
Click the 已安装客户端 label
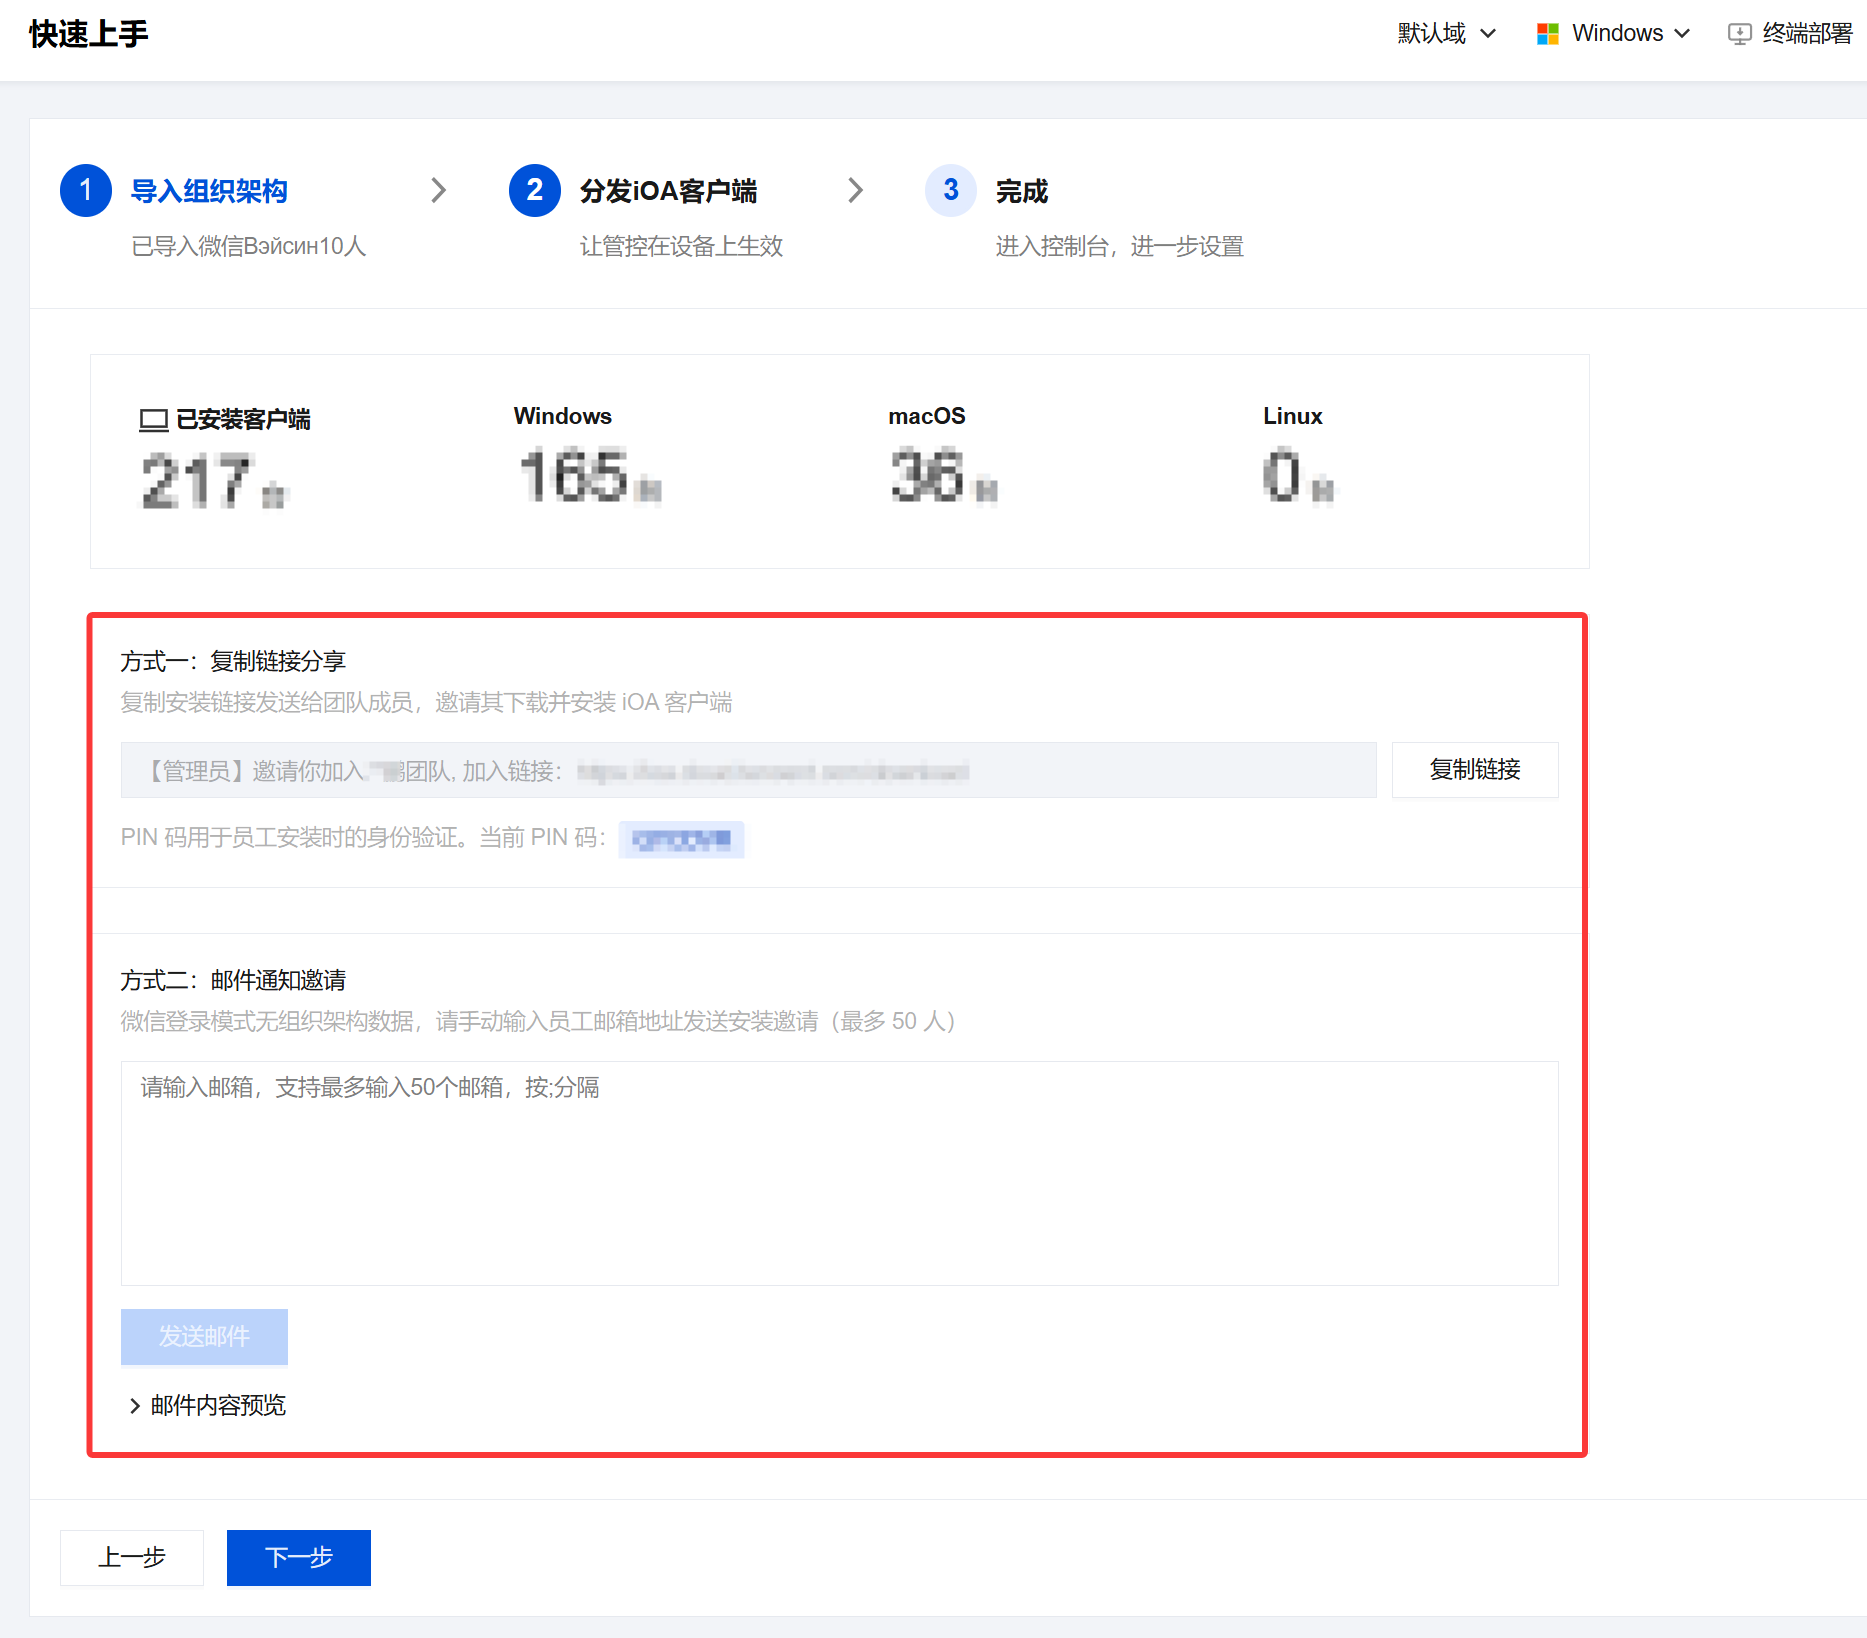[243, 420]
